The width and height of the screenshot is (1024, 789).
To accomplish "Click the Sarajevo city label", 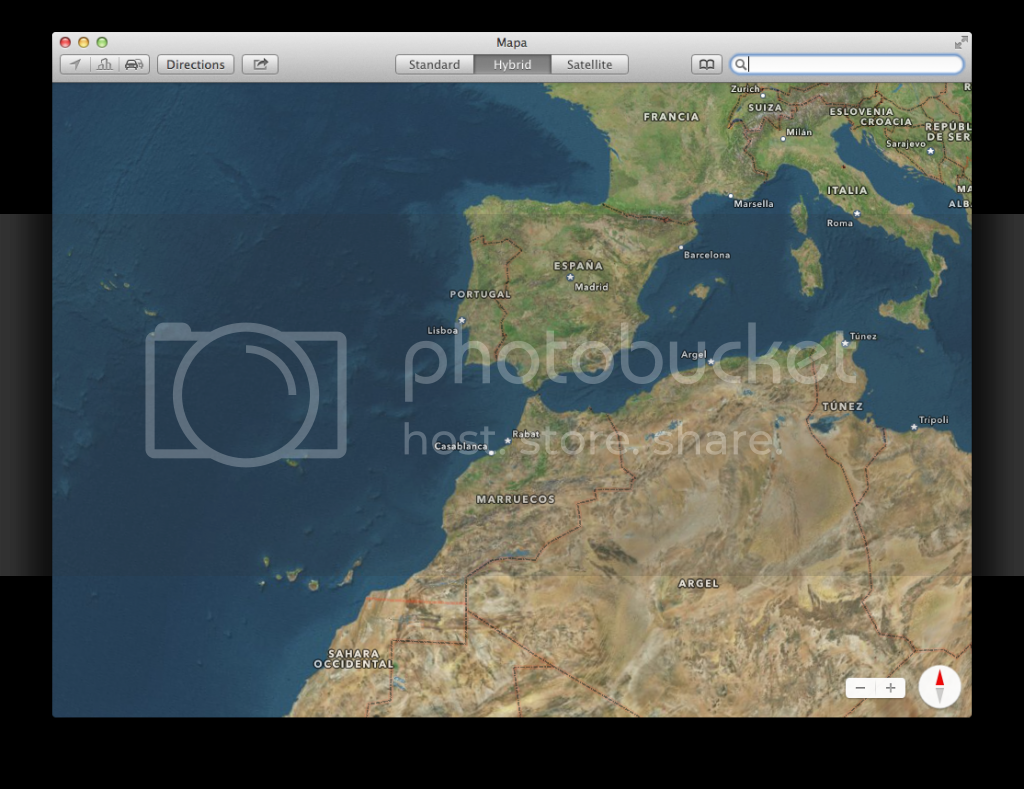I will tap(906, 143).
